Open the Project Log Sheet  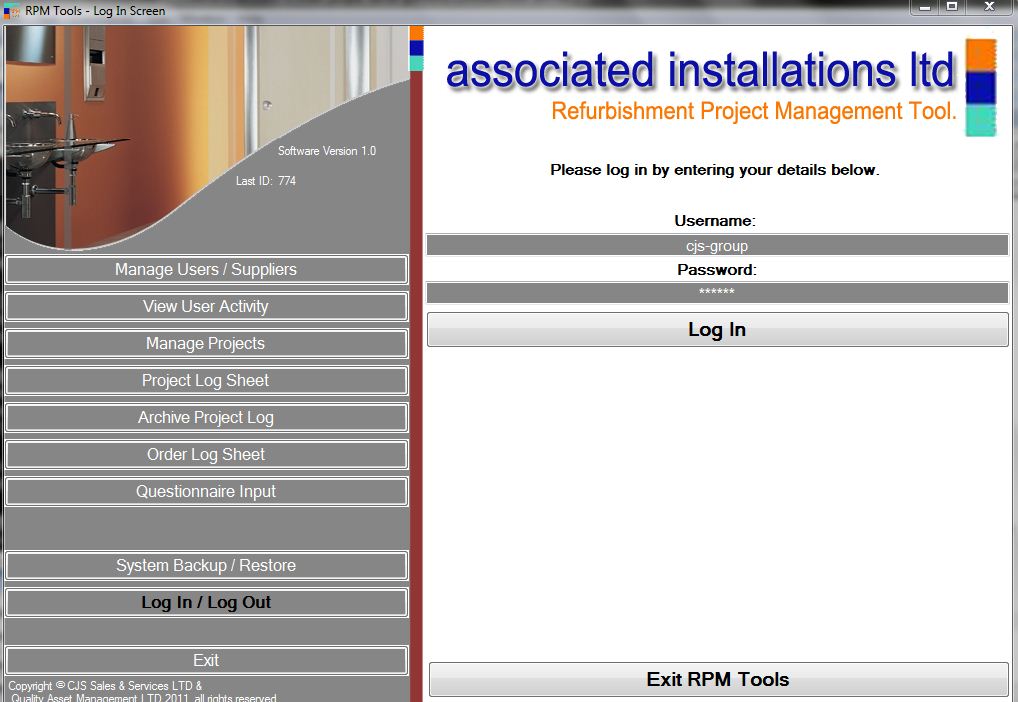point(206,381)
